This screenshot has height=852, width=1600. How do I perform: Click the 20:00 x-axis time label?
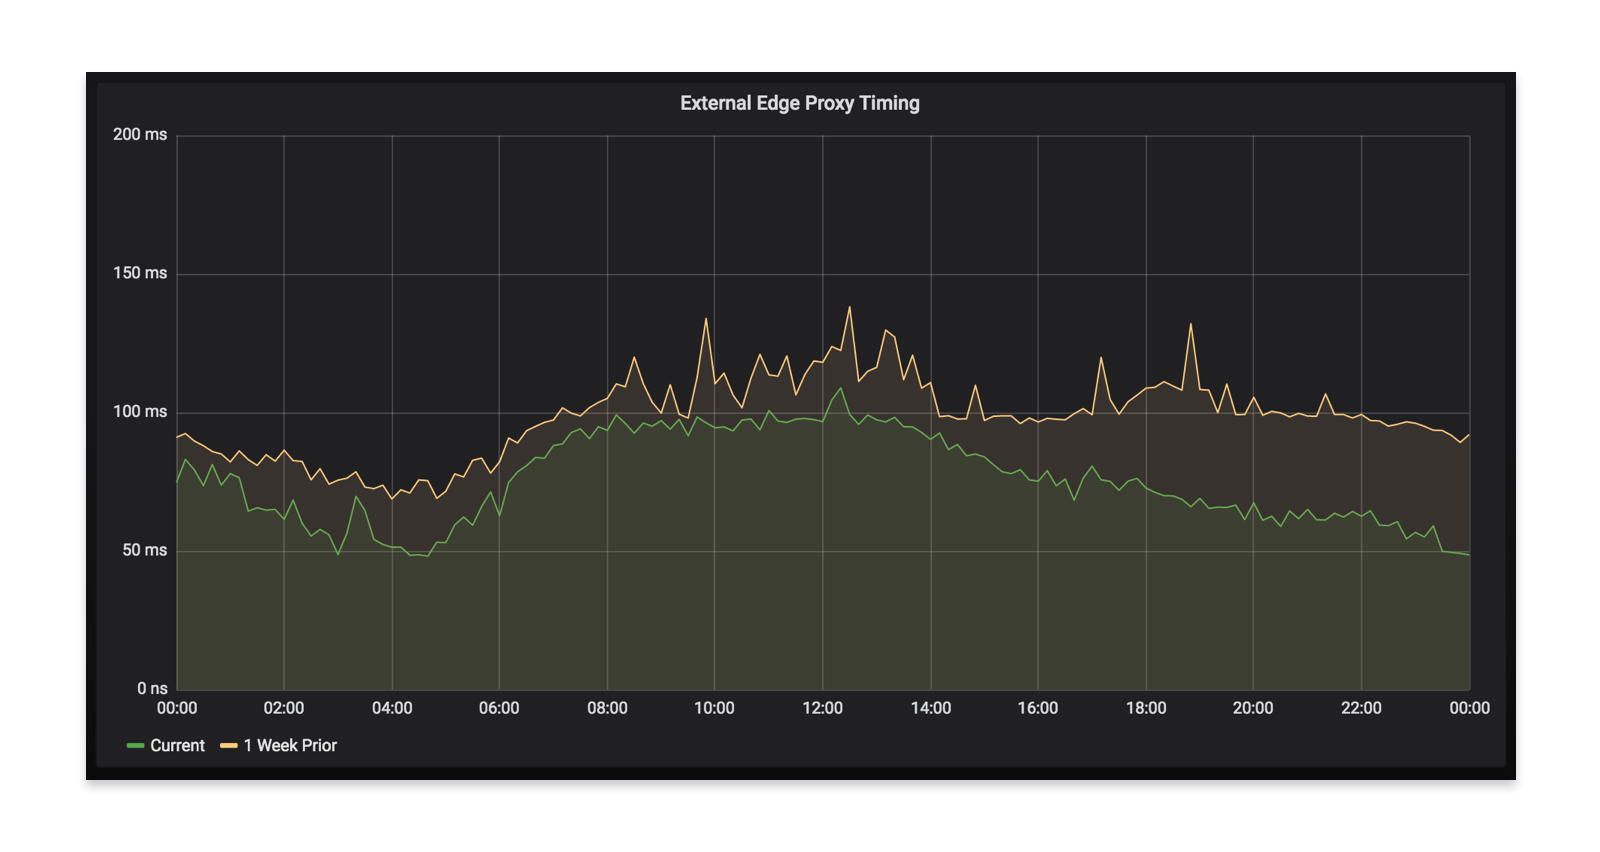(1253, 708)
